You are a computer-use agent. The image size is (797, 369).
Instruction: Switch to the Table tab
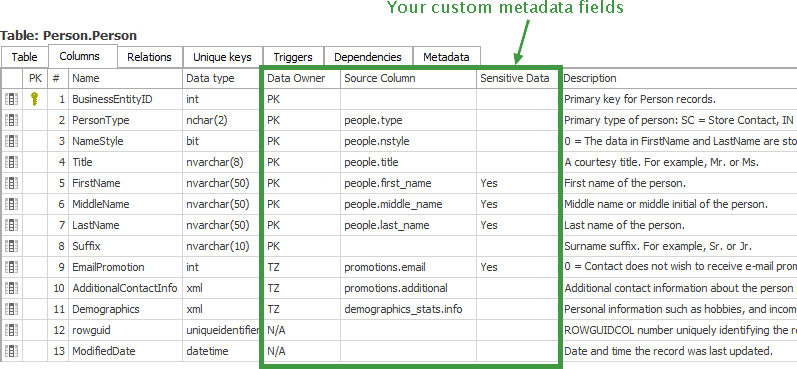pos(24,57)
